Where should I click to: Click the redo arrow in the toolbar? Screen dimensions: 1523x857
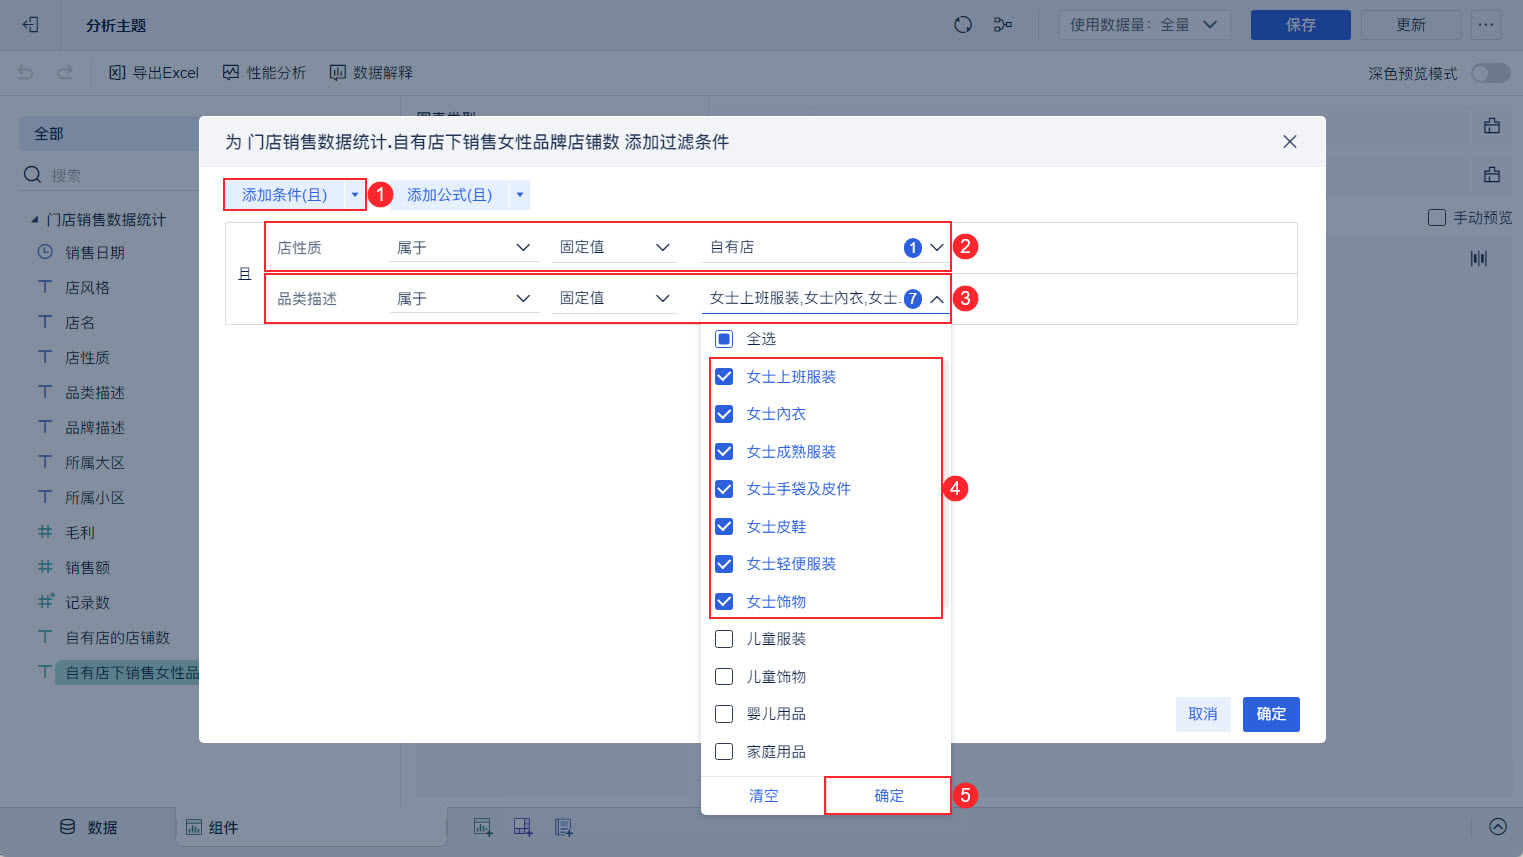click(65, 72)
